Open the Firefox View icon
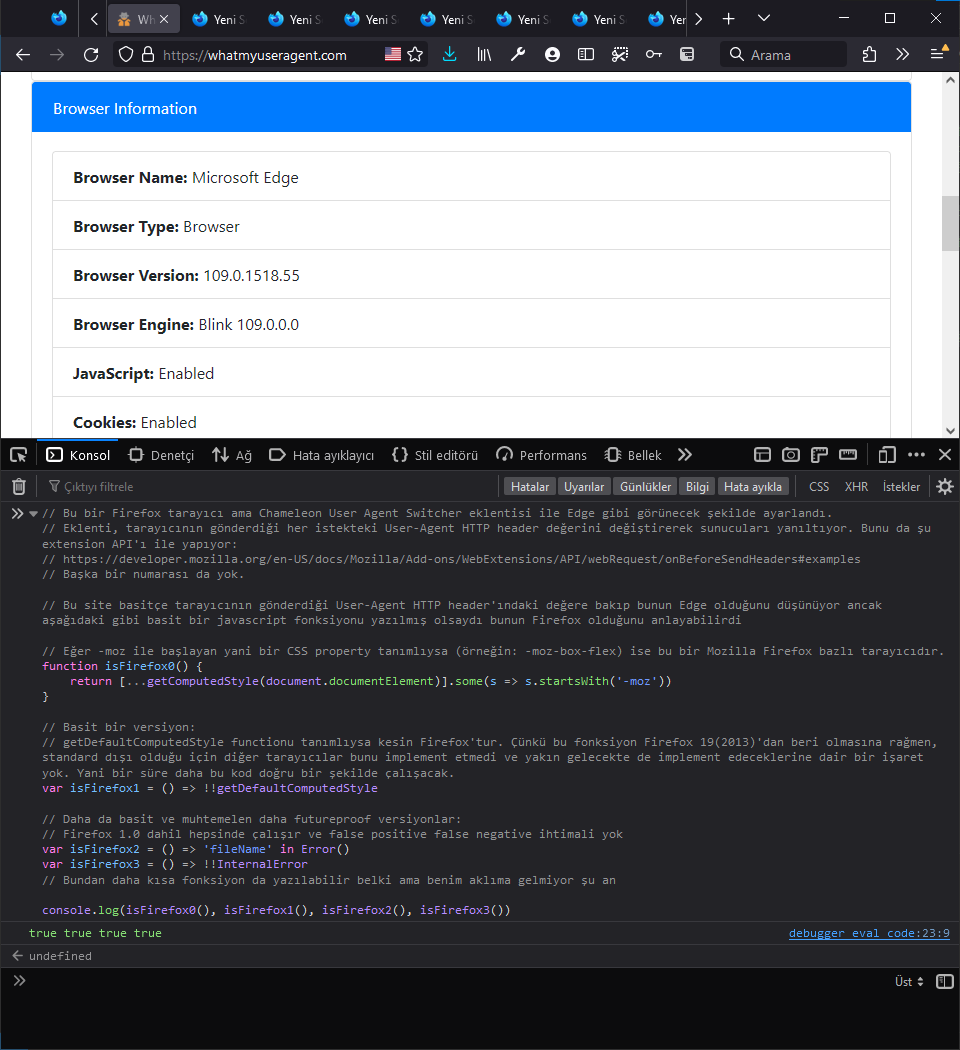Viewport: 960px width, 1050px height. click(59, 19)
